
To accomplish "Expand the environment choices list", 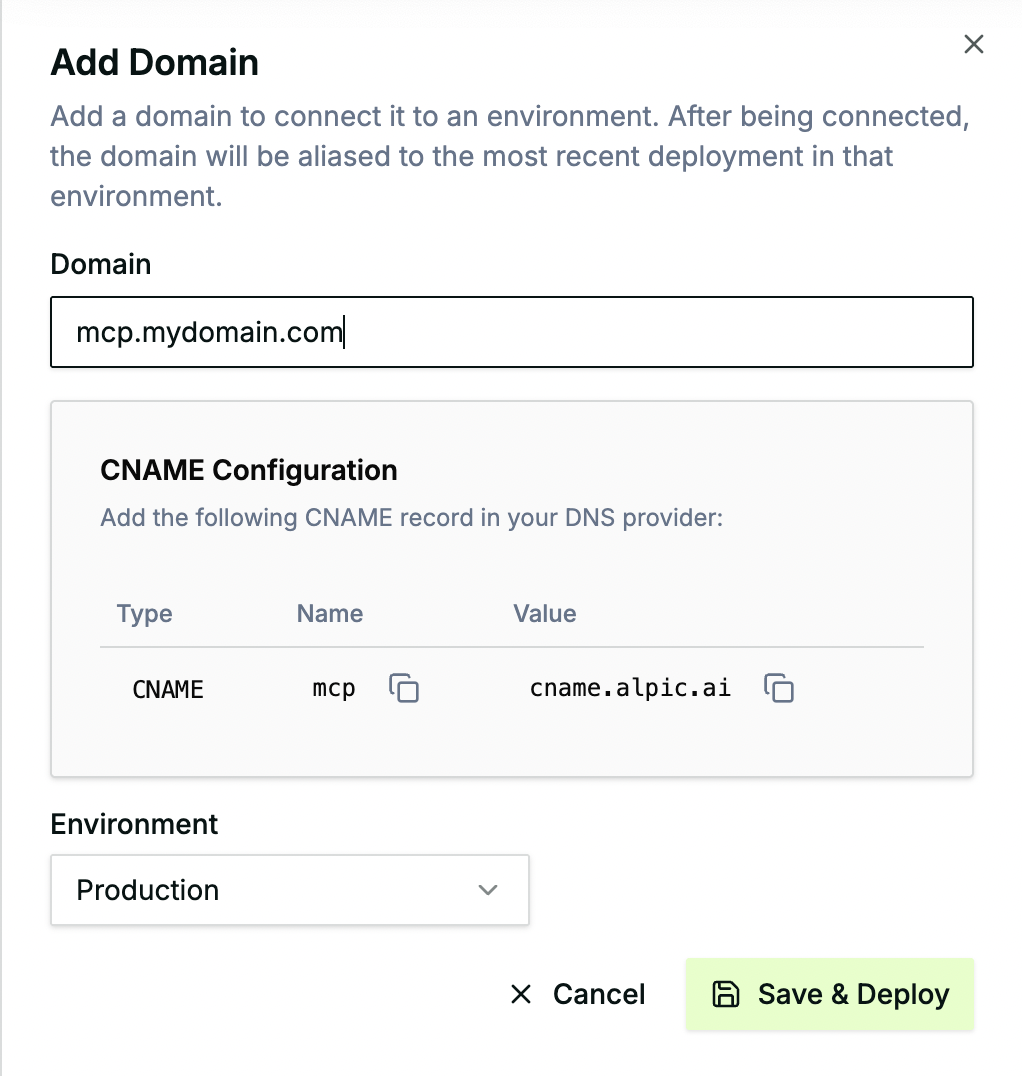I will click(289, 890).
